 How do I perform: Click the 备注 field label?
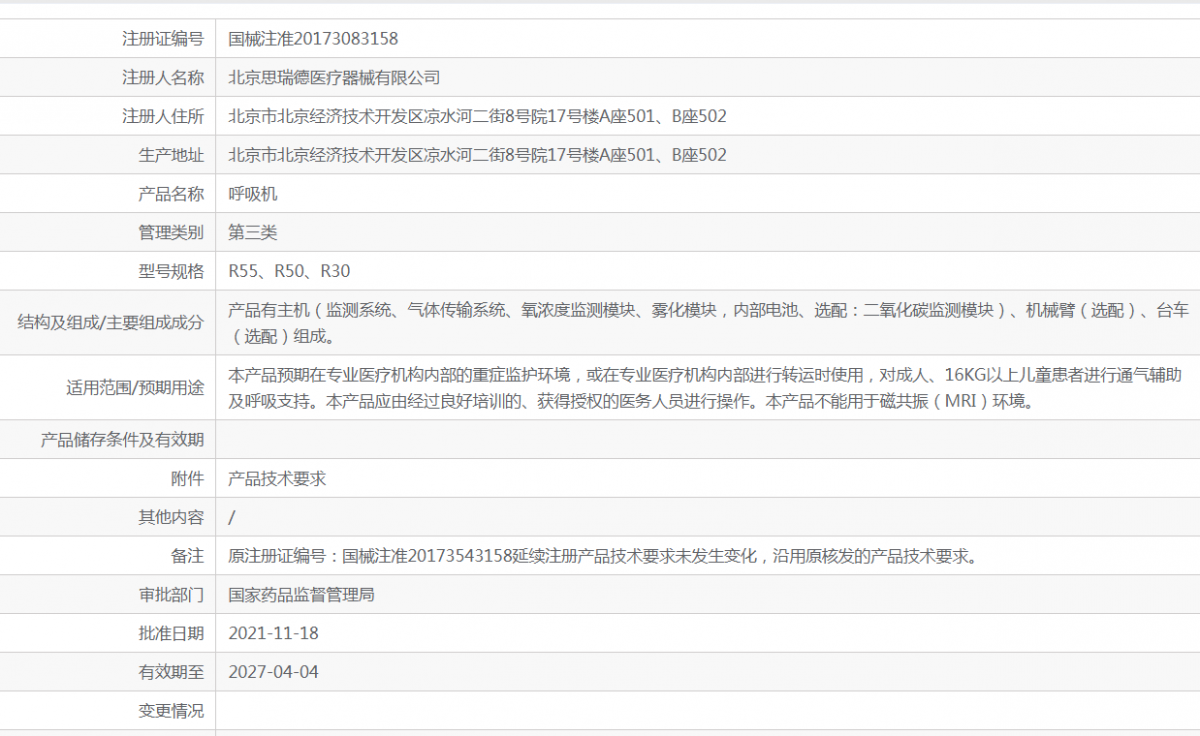tap(187, 556)
